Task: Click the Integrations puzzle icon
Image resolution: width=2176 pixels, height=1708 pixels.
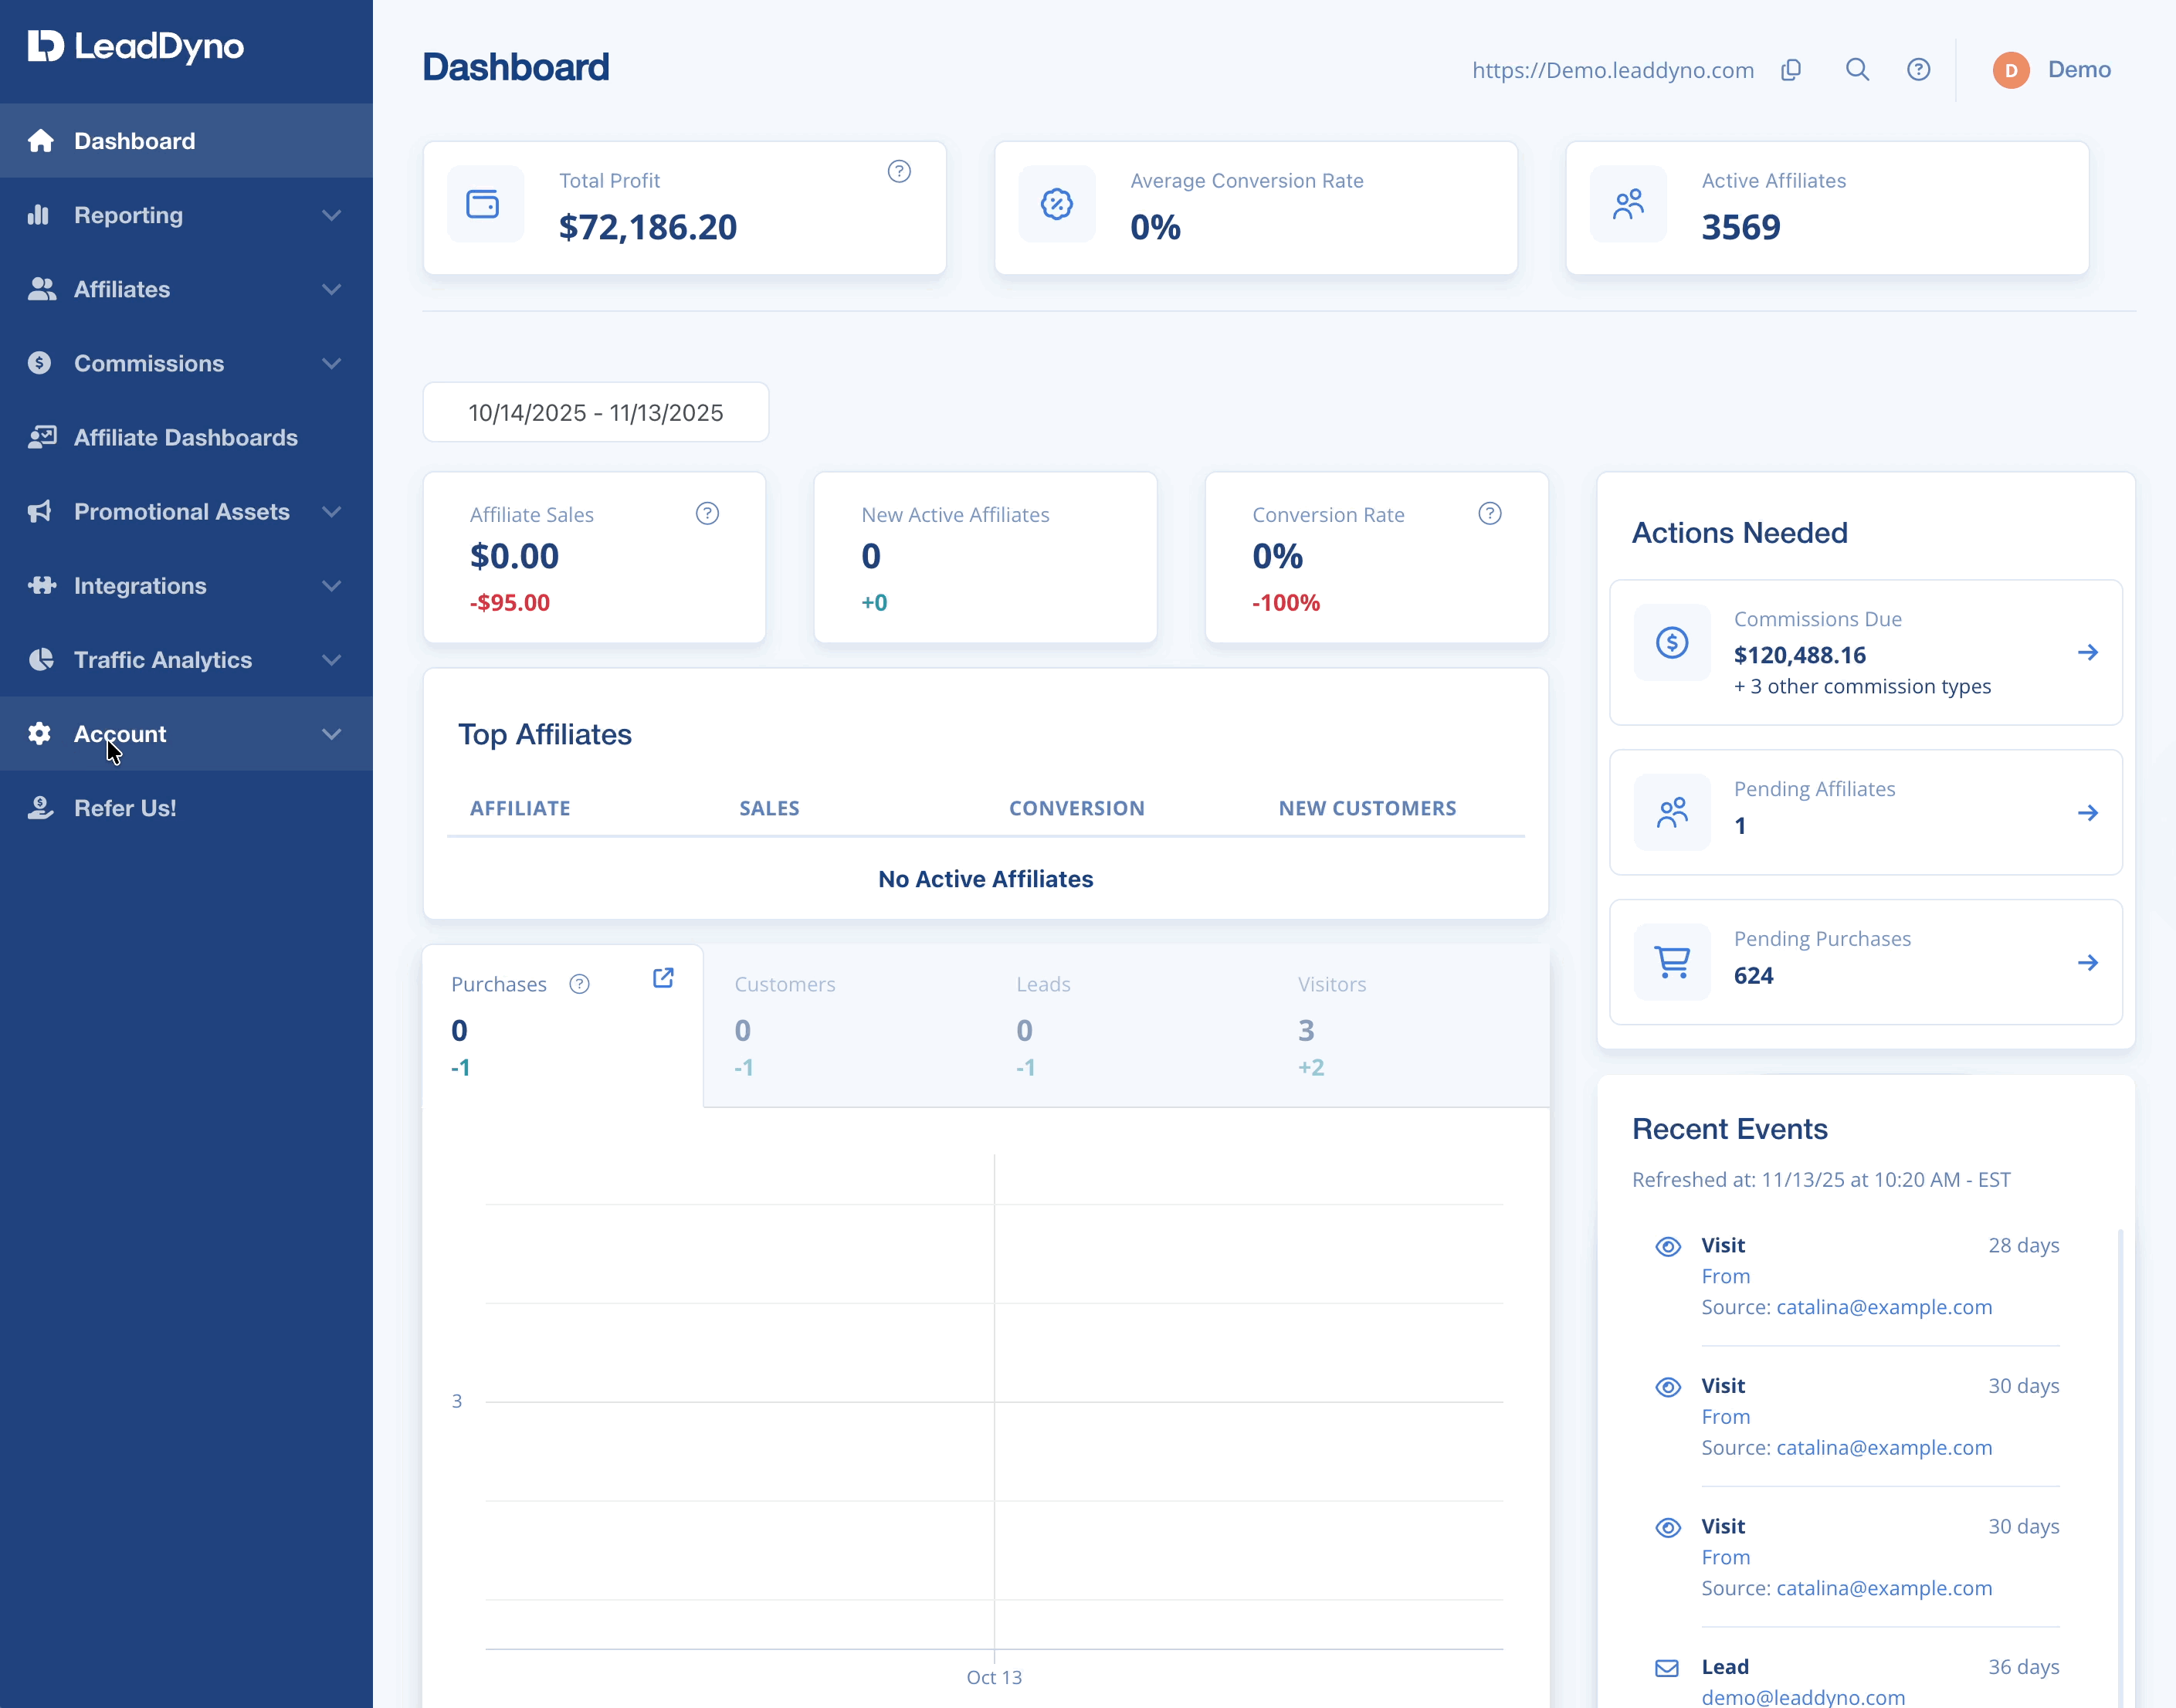Action: [41, 585]
